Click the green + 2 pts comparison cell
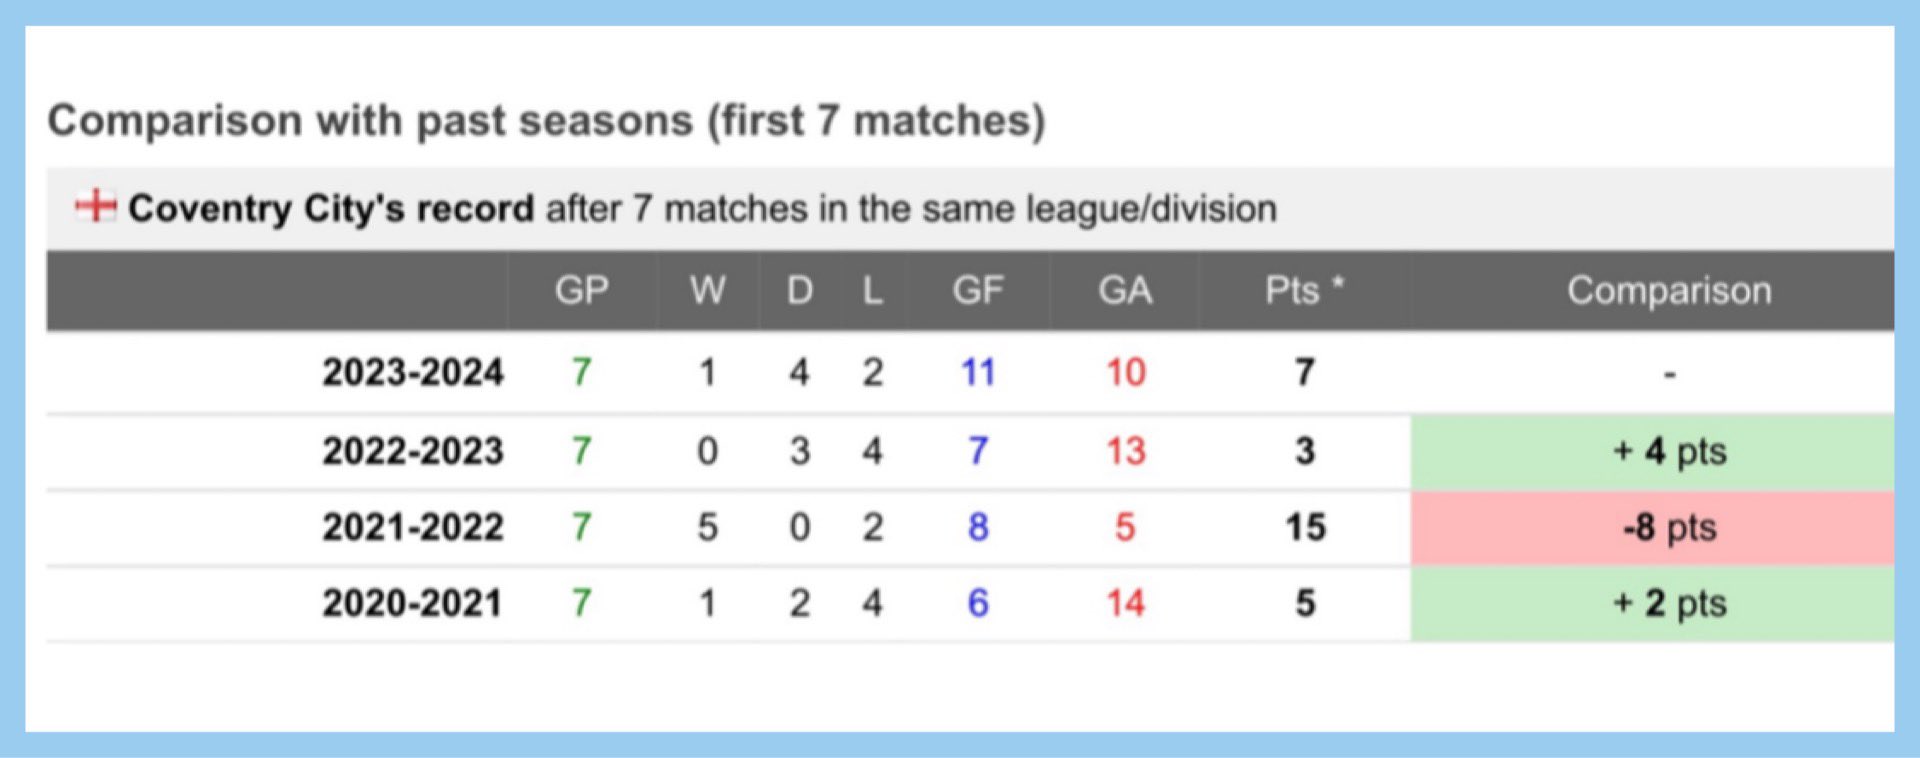The height and width of the screenshot is (758, 1920). pyautogui.click(x=1652, y=604)
